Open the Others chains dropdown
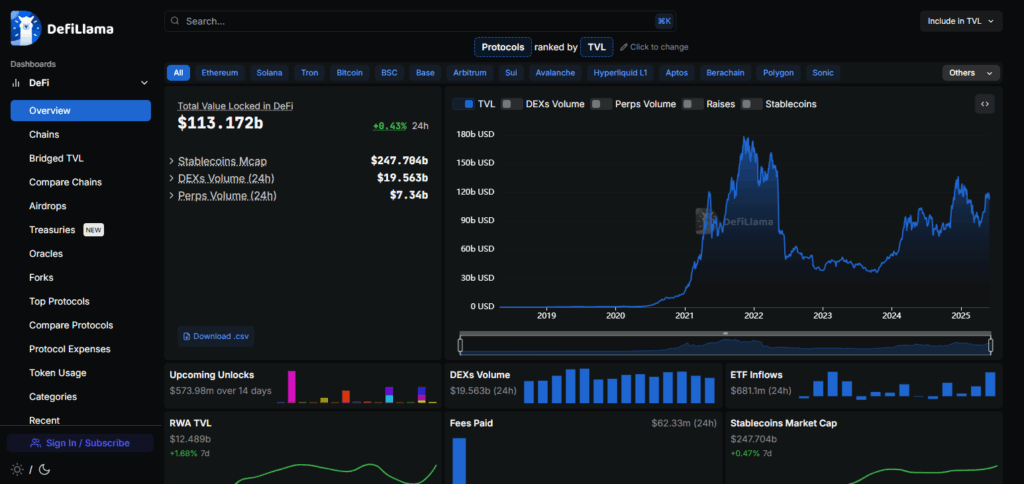 pos(971,73)
